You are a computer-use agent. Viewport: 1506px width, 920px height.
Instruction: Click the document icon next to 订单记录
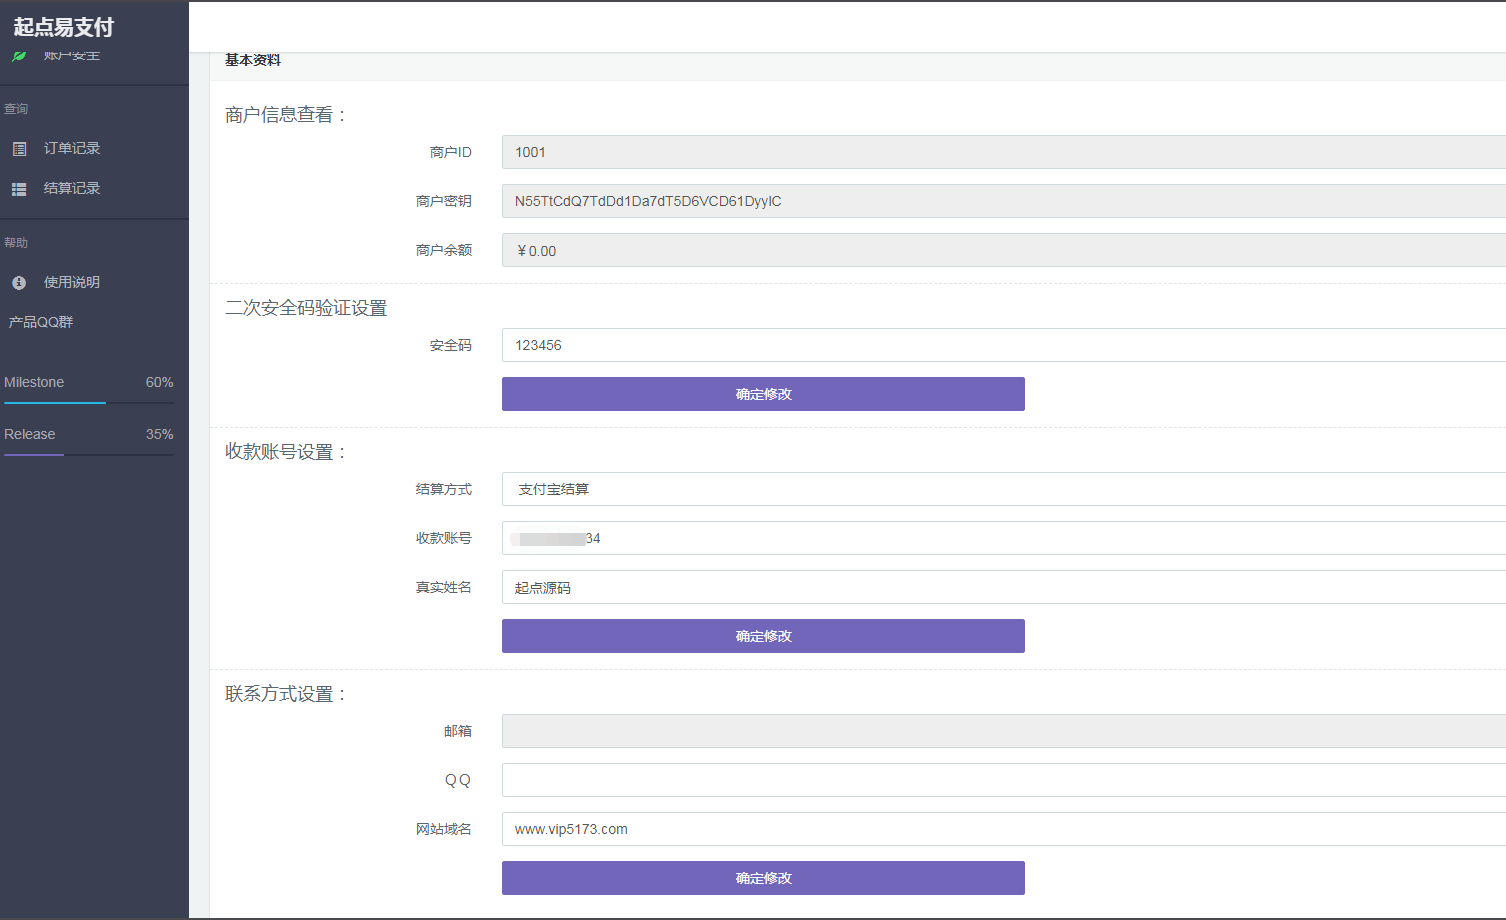coord(18,147)
